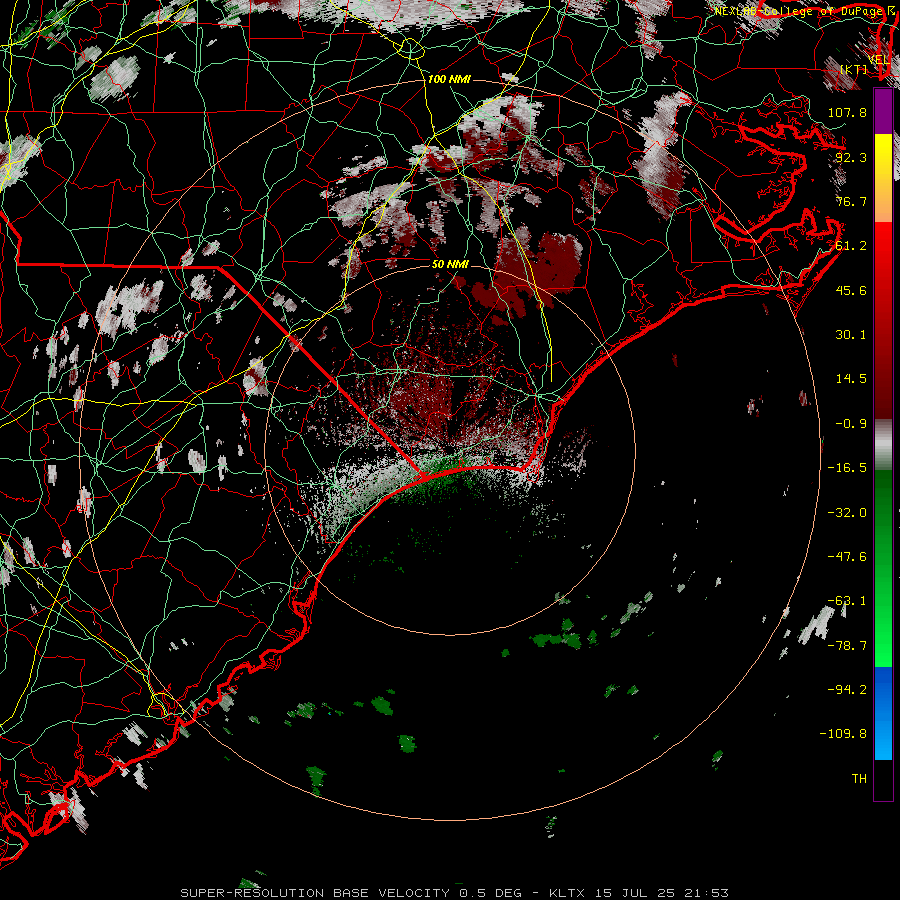Select the -32.0 value on velocity scale
The height and width of the screenshot is (900, 900).
pyautogui.click(x=847, y=513)
